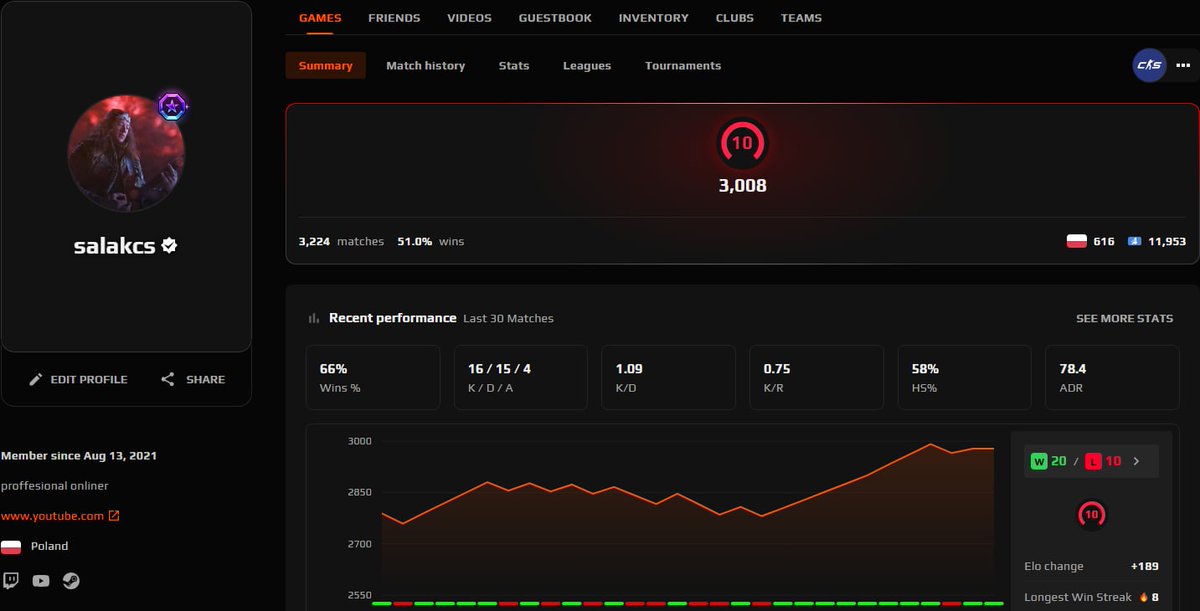The height and width of the screenshot is (611, 1200).
Task: Open the Leagues sub-tab
Action: pyautogui.click(x=587, y=66)
